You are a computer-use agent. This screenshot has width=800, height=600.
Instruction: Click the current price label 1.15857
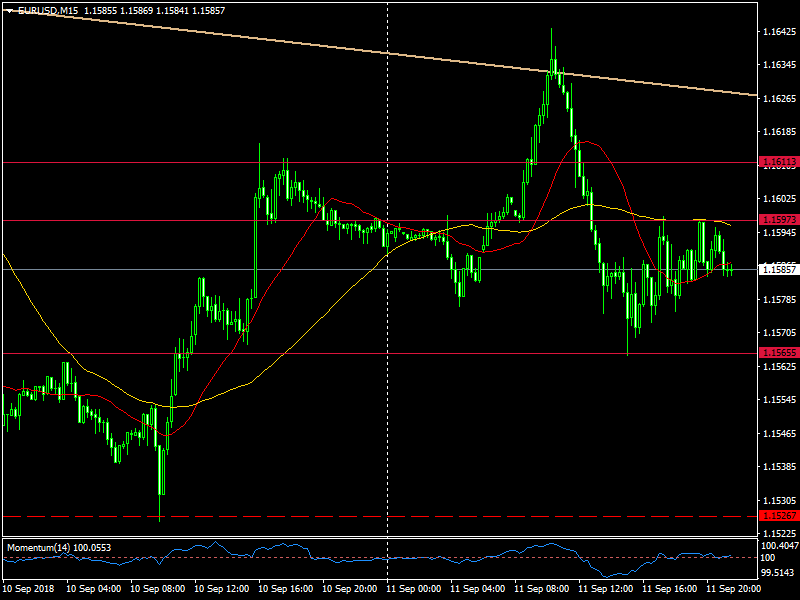point(778,269)
